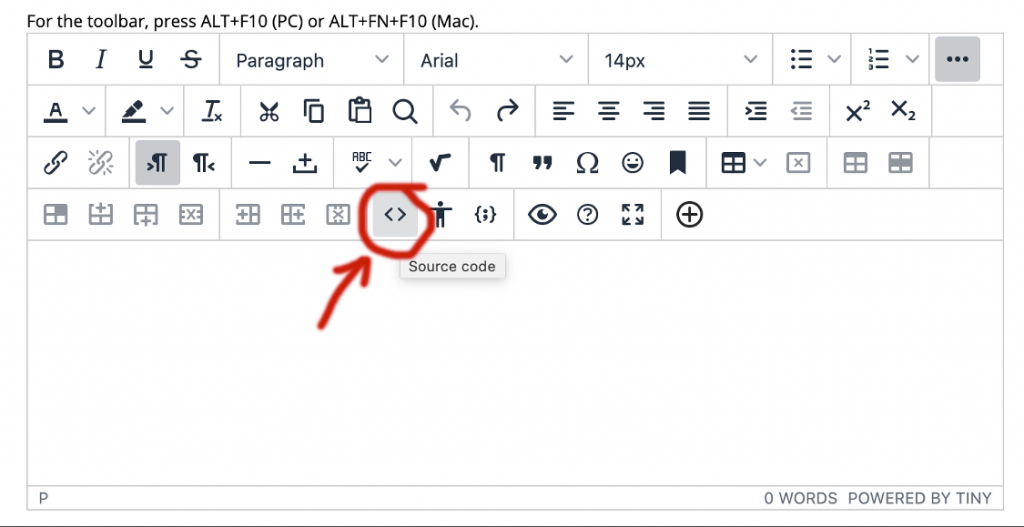Viewport: 1024px width, 527px height.
Task: Expand the Arial font family dropdown
Action: tap(496, 60)
